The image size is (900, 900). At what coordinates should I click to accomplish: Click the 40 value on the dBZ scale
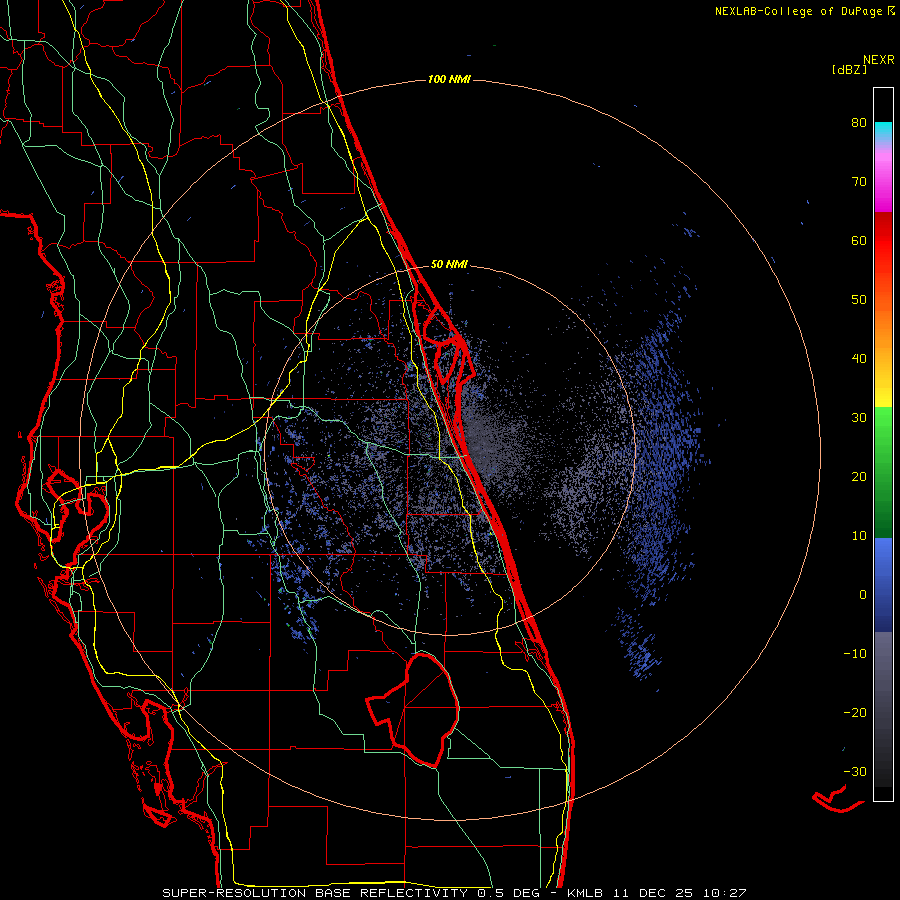click(859, 359)
